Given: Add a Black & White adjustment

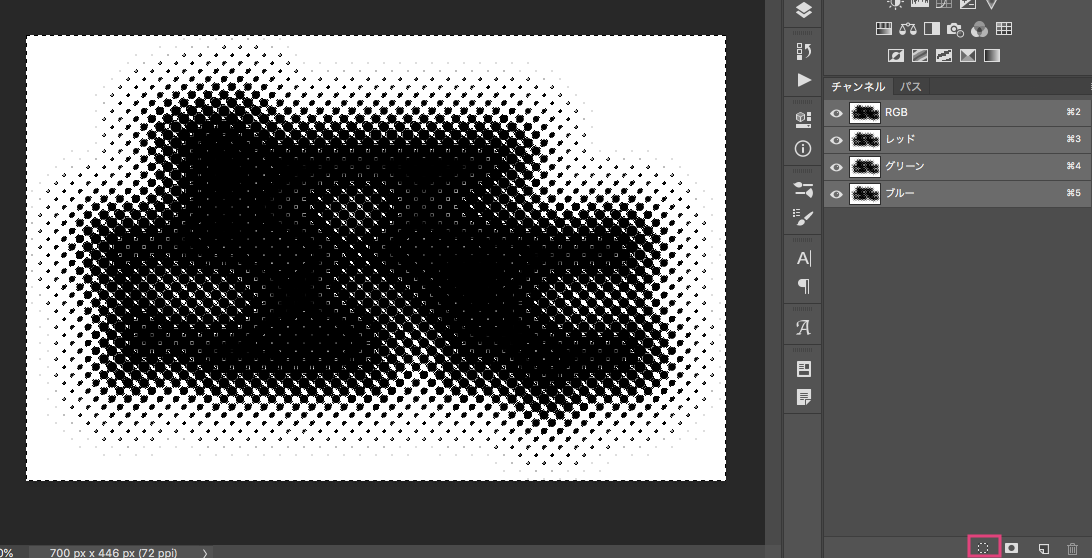Looking at the screenshot, I should [931, 29].
